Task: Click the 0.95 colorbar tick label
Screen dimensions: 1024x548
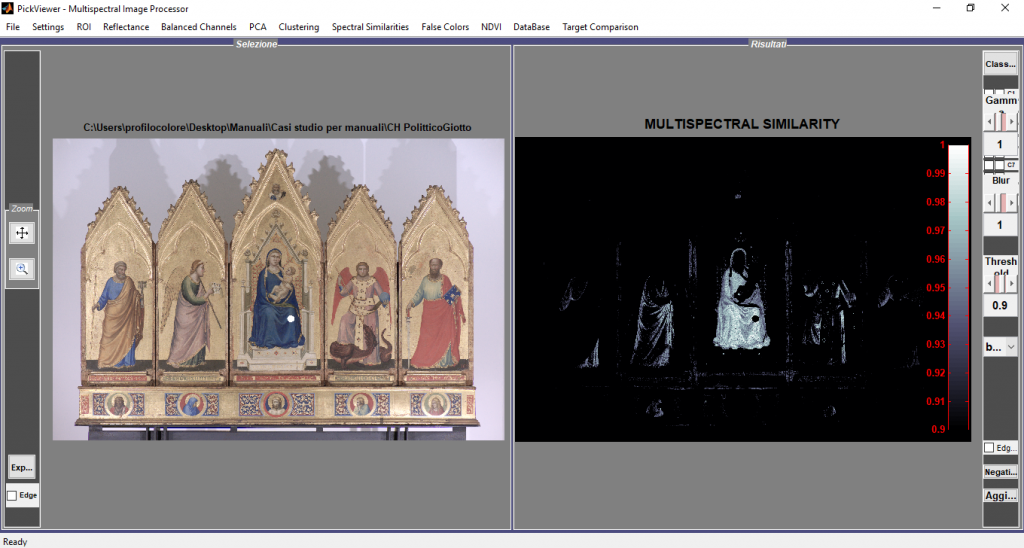Action: (935, 287)
